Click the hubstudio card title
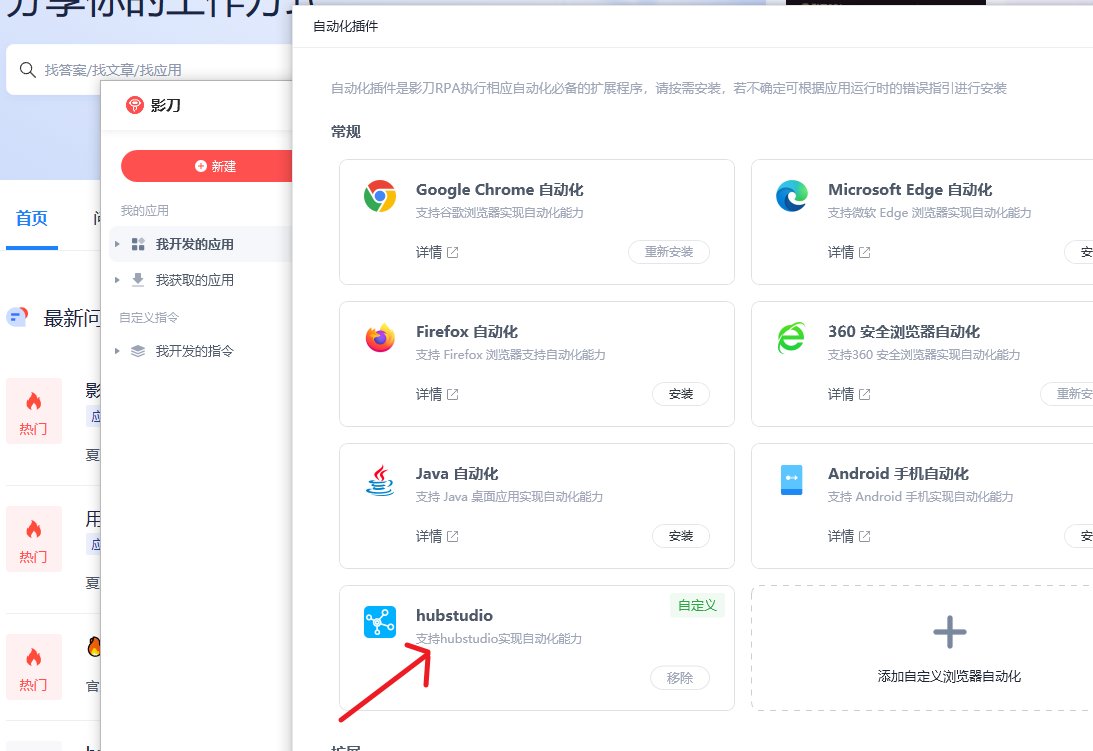 point(454,616)
